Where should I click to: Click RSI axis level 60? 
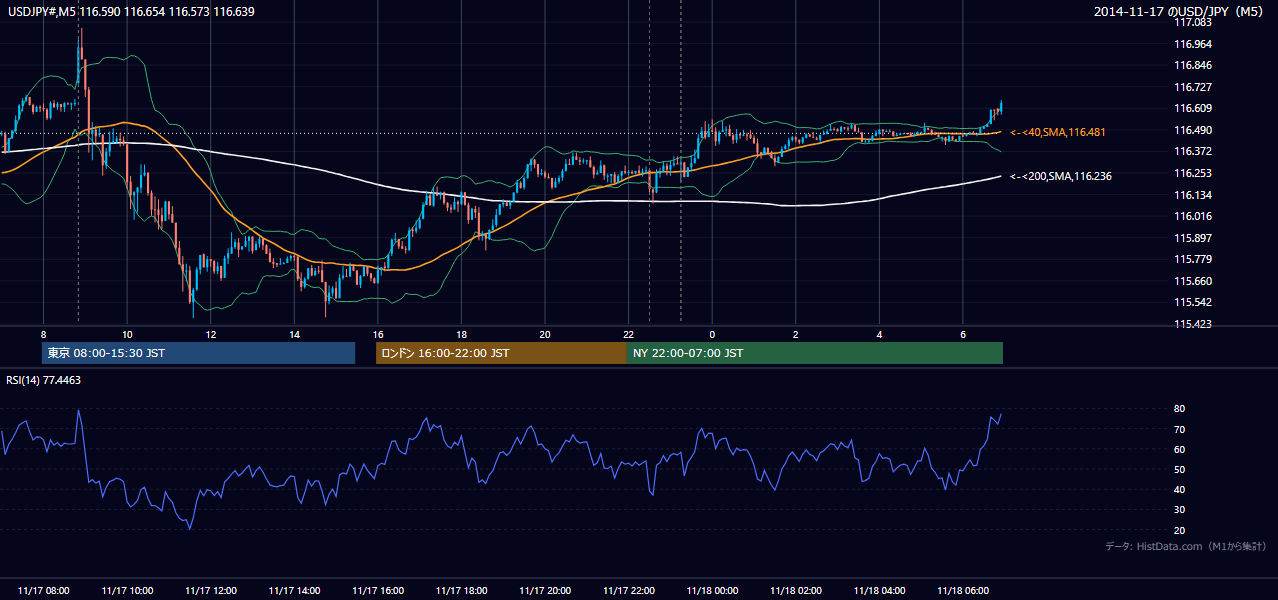click(1180, 449)
